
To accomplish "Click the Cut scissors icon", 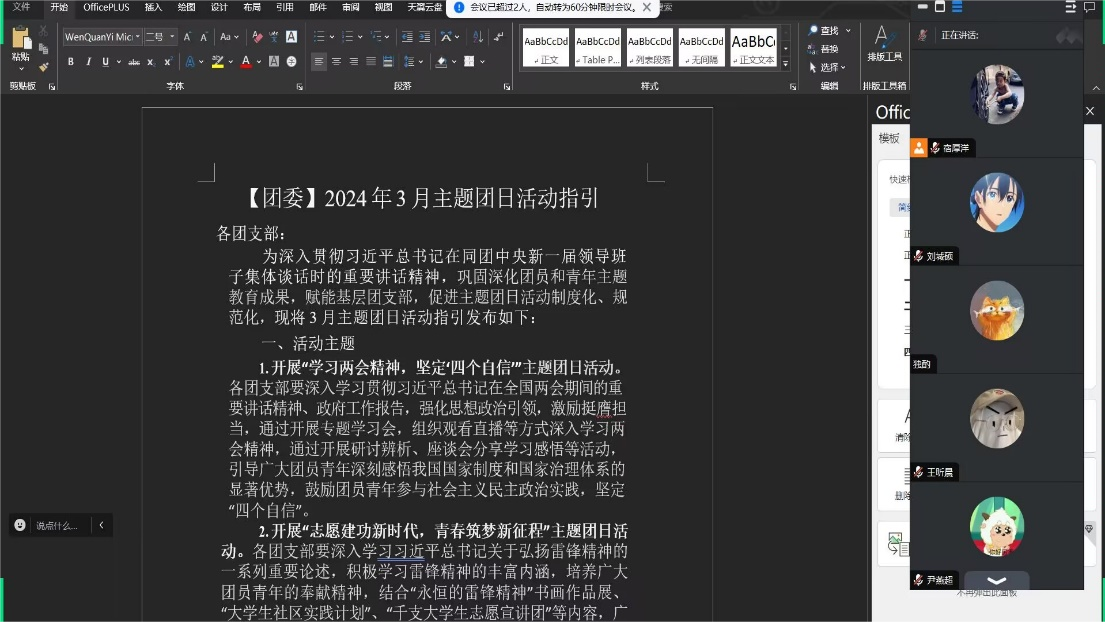I will pos(43,32).
